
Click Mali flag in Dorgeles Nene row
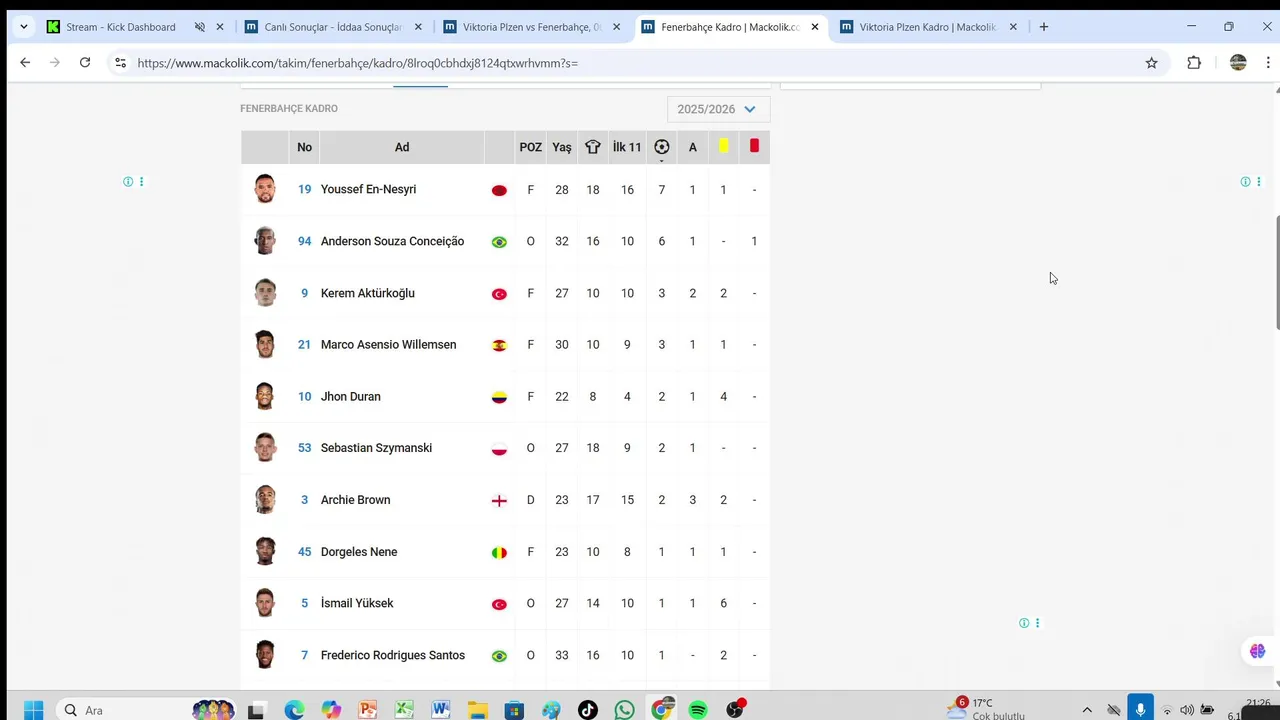tap(499, 552)
